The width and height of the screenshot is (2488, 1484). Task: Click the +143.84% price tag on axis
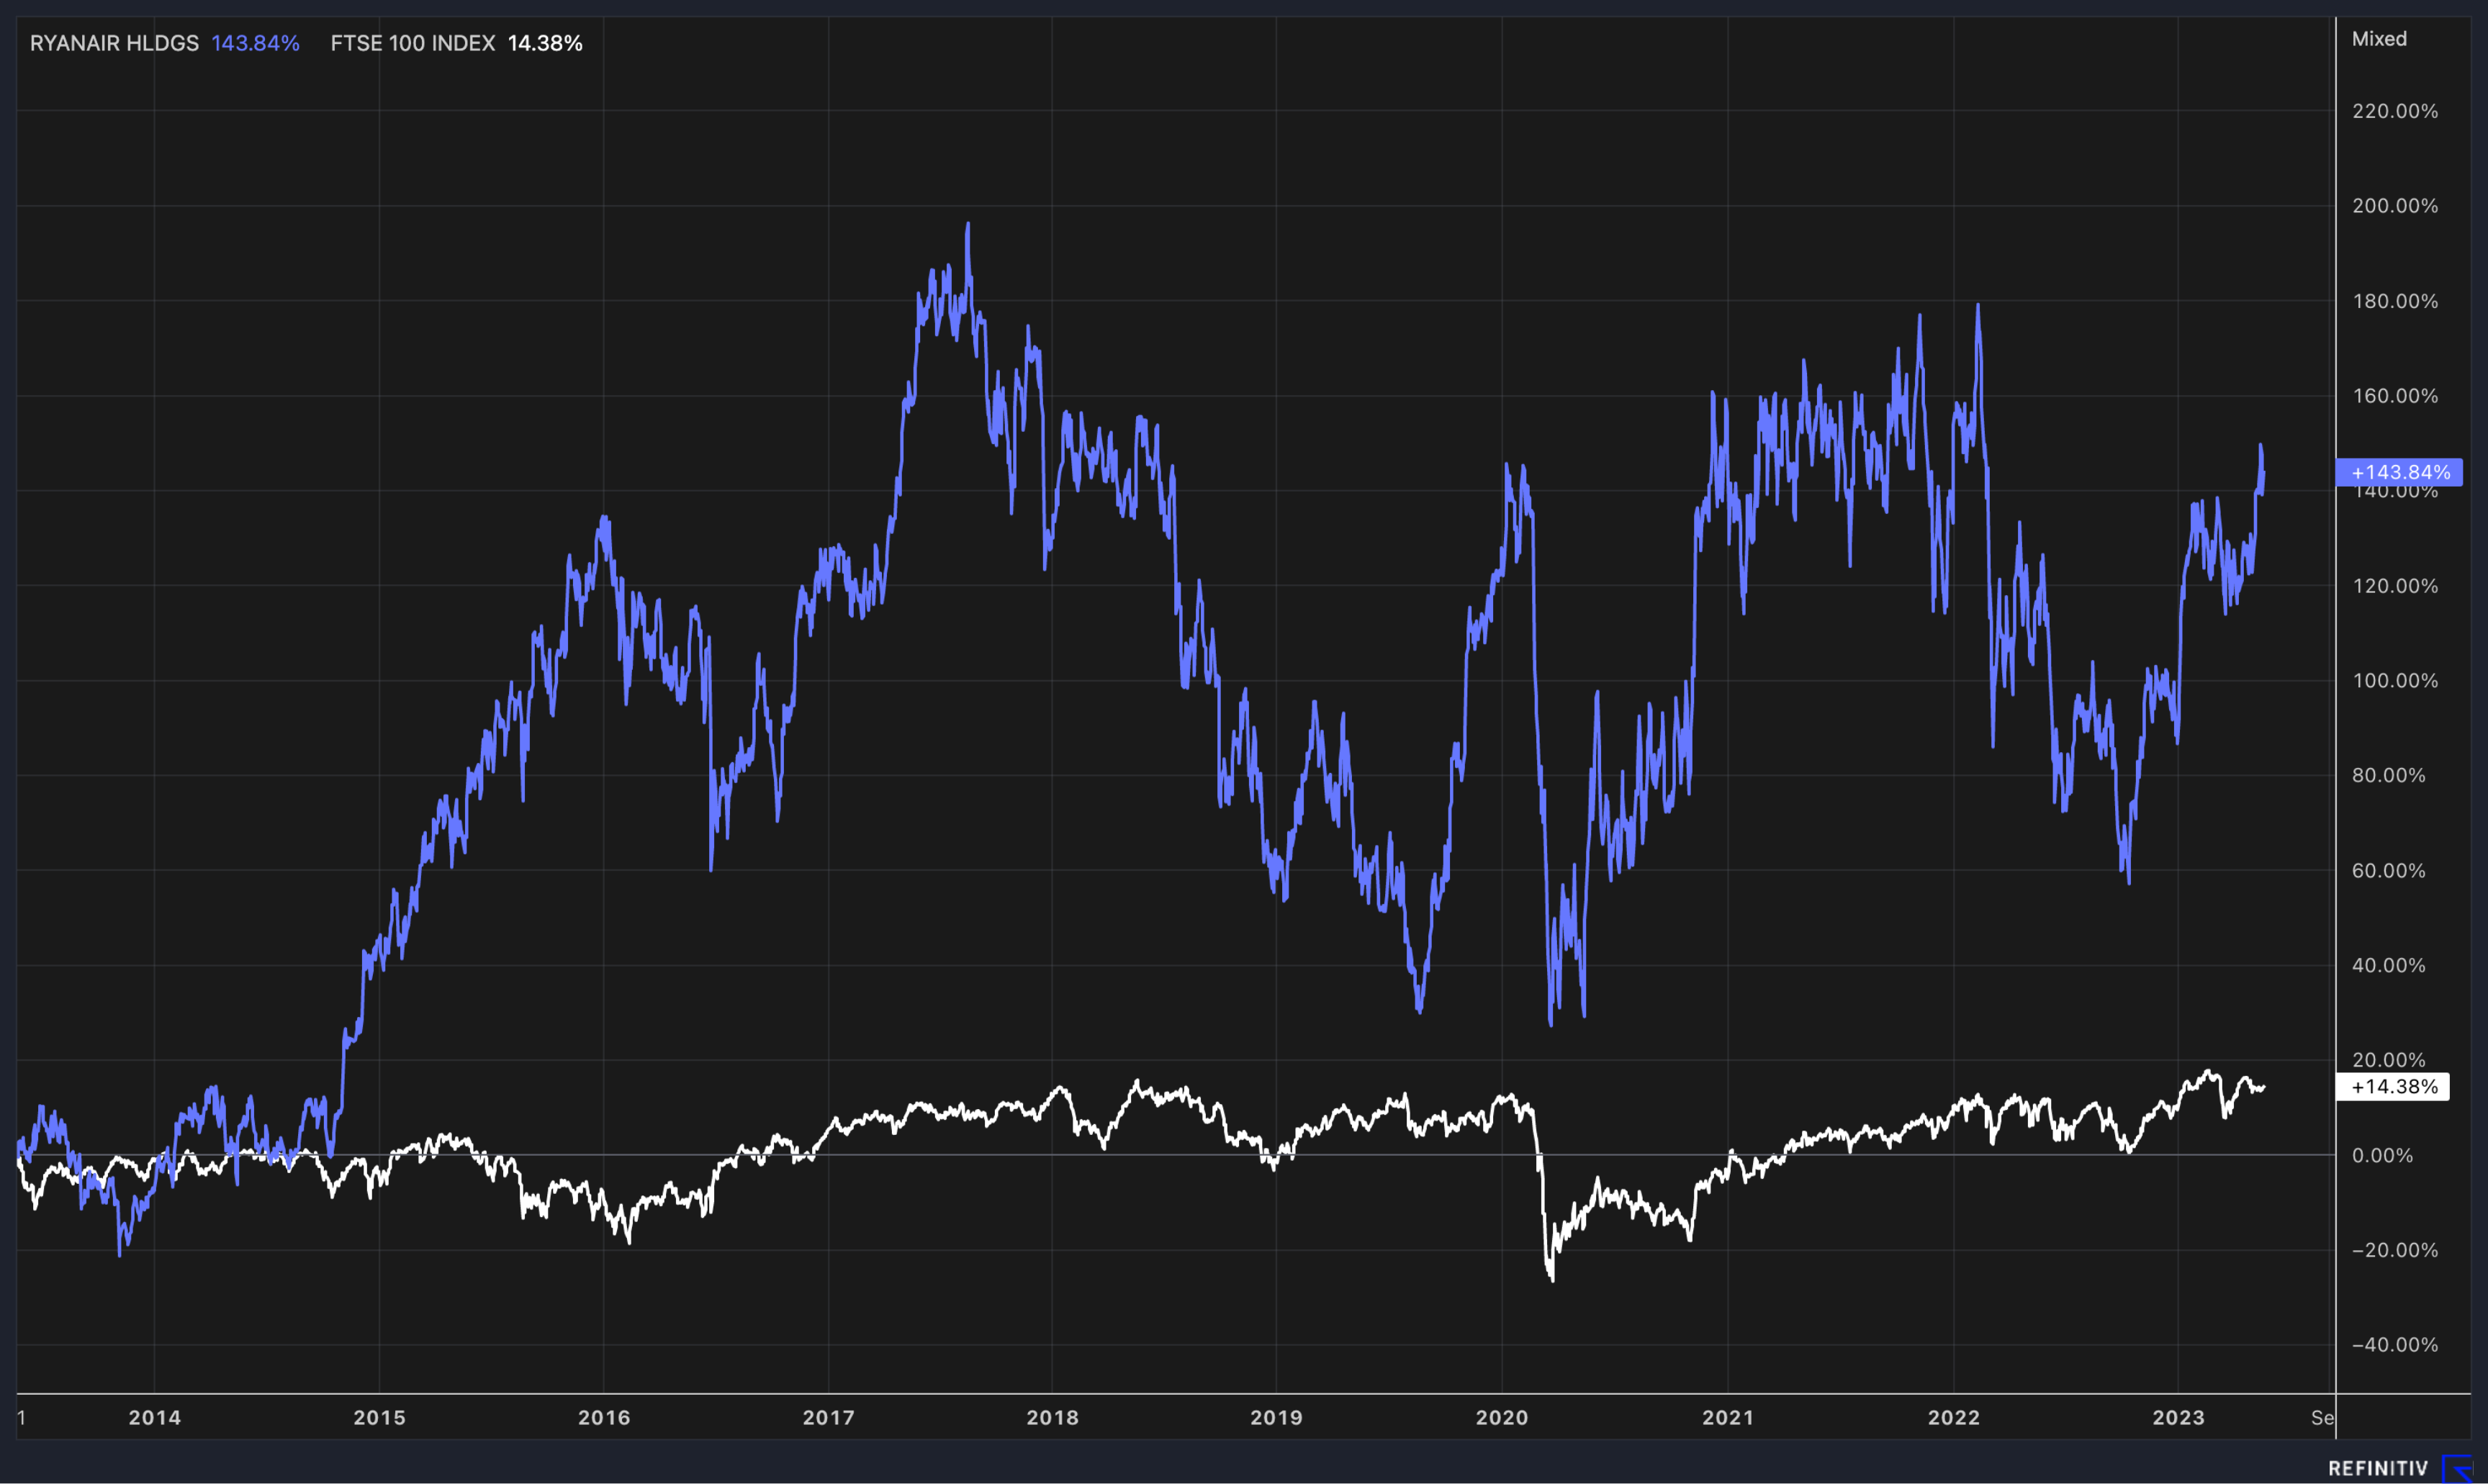(x=2399, y=472)
